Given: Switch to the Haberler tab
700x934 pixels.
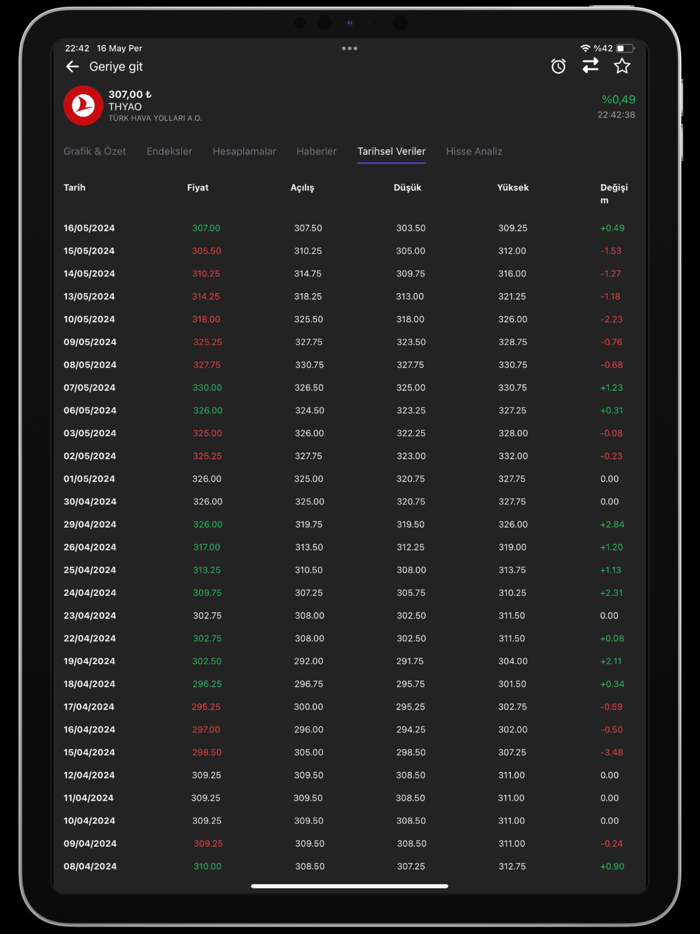Looking at the screenshot, I should coord(316,151).
